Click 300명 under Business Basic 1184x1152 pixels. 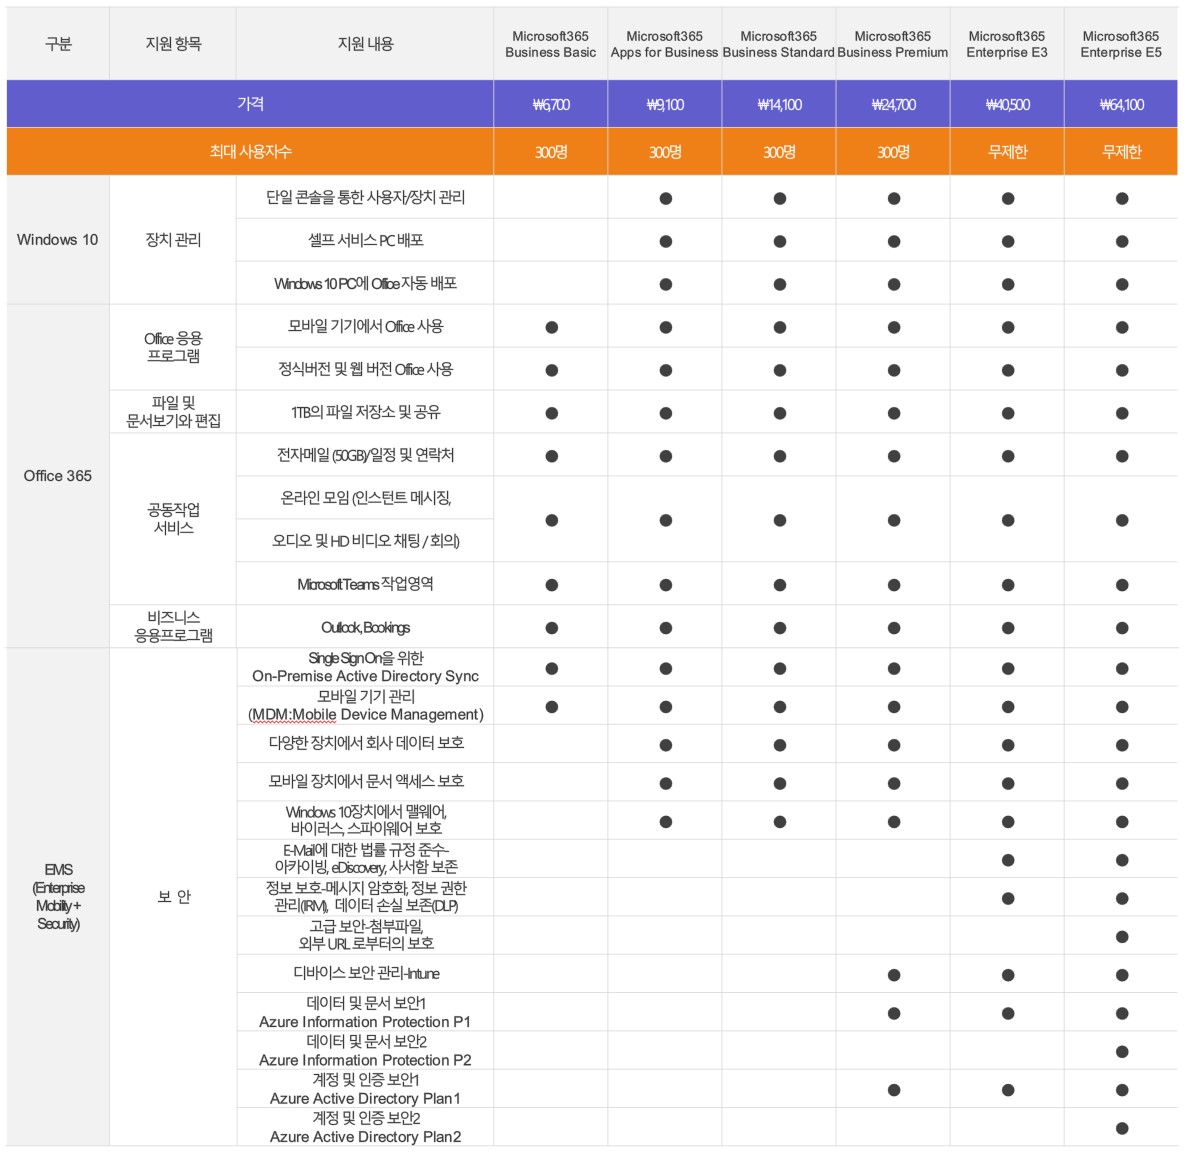tap(551, 152)
